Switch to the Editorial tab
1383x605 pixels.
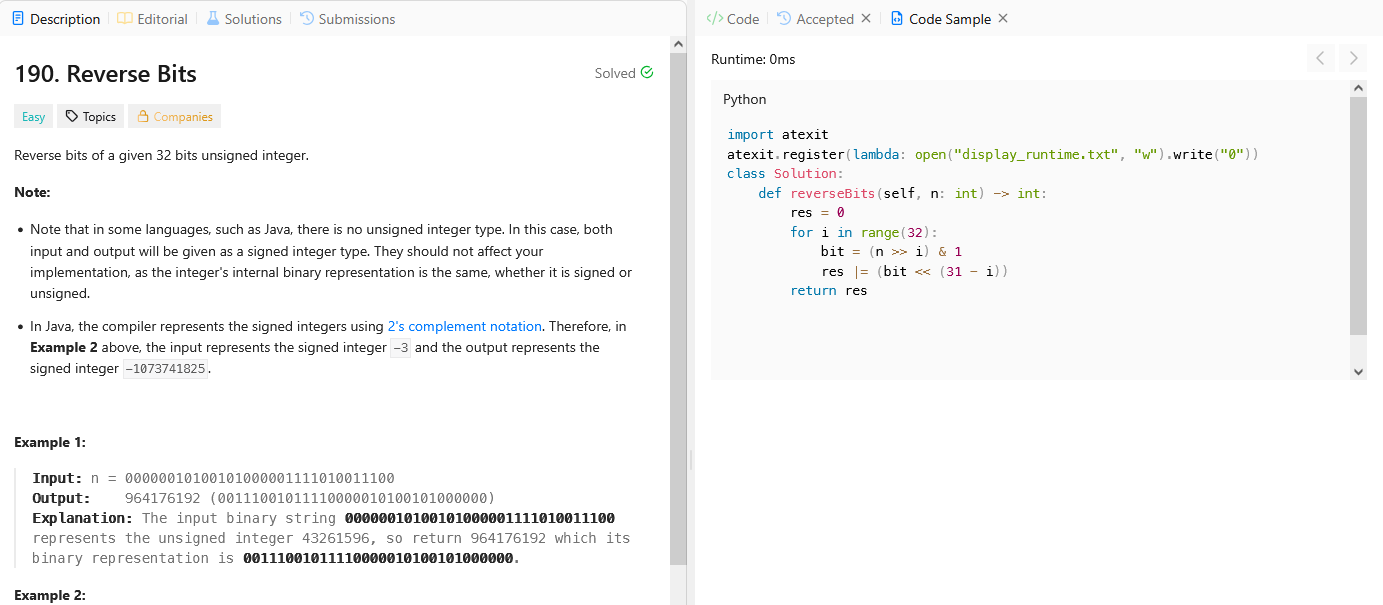click(x=152, y=19)
